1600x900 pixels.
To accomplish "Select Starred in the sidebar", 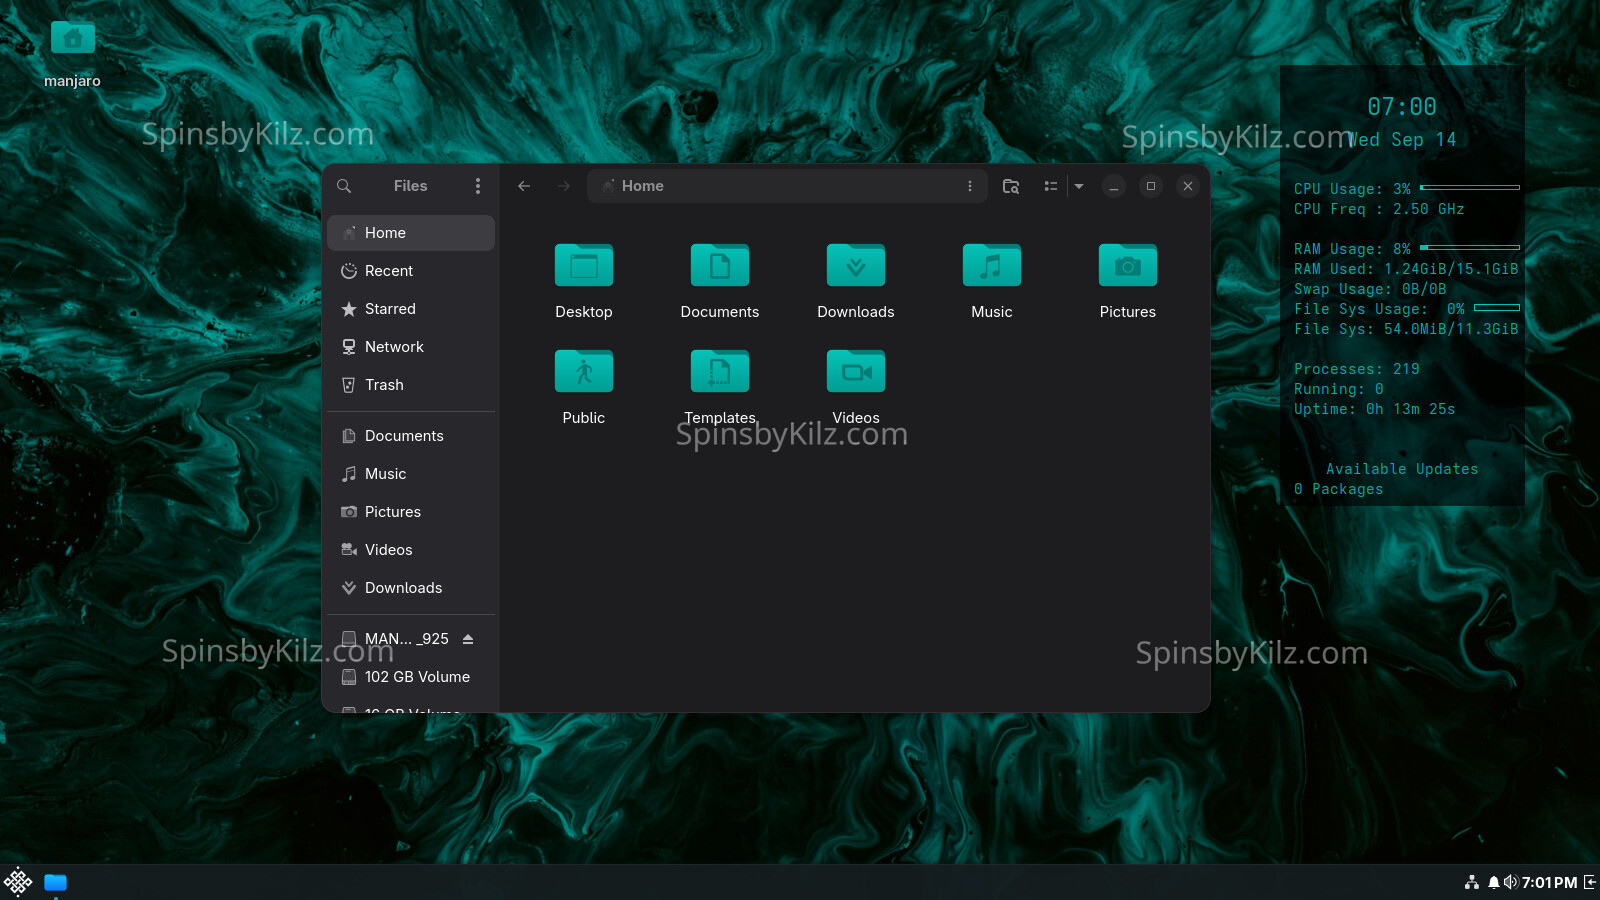I will coord(389,309).
